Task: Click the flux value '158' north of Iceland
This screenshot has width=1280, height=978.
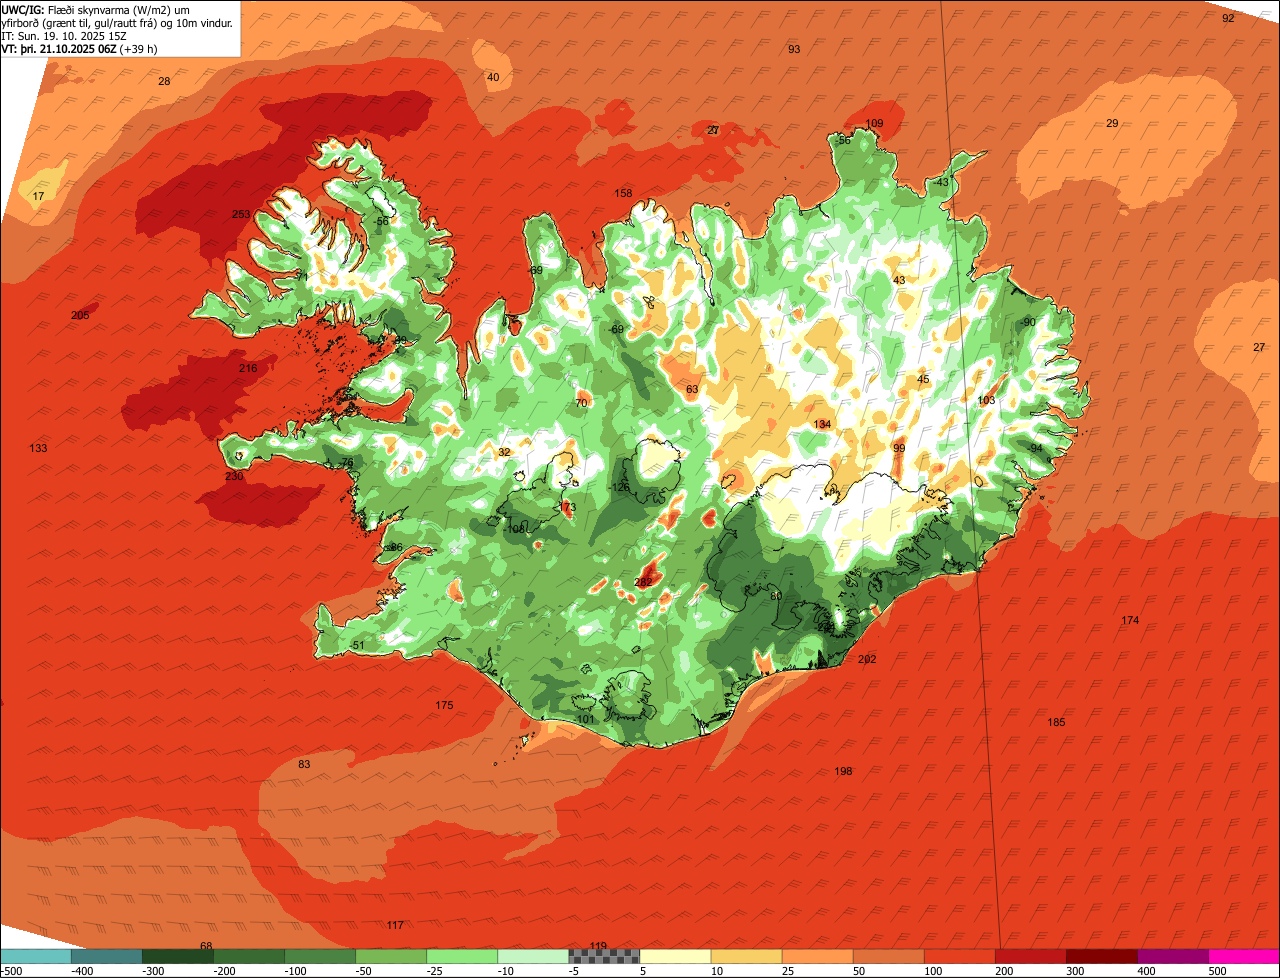Action: (x=623, y=193)
